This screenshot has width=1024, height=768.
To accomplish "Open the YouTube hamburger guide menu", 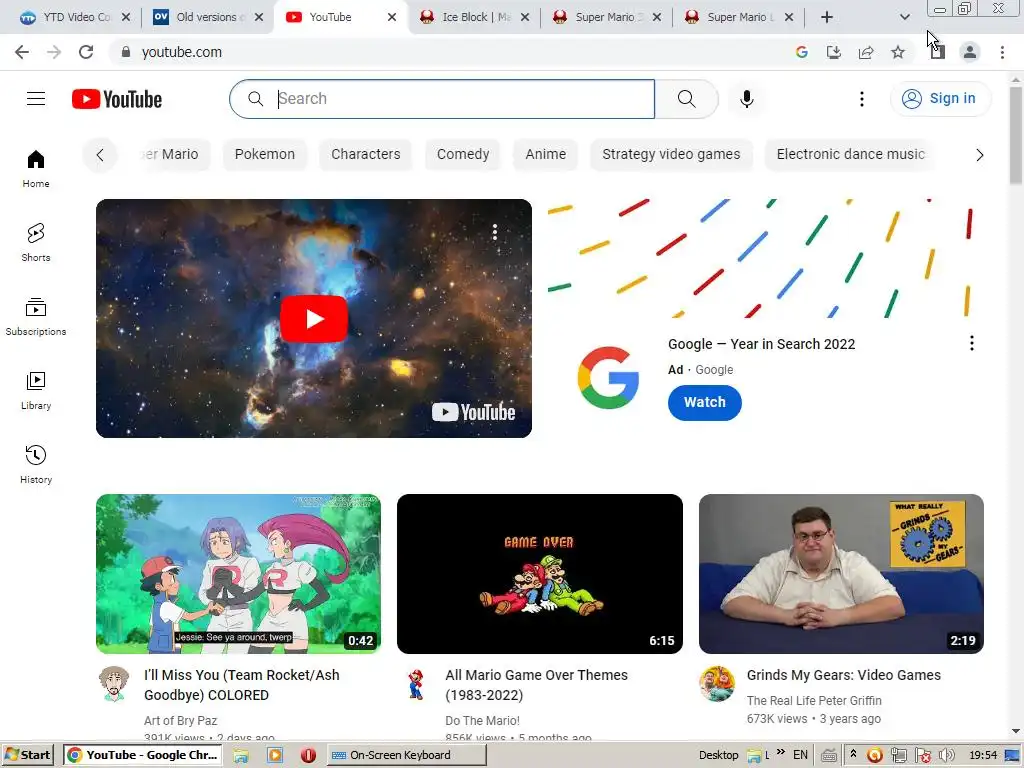I will coord(36,99).
